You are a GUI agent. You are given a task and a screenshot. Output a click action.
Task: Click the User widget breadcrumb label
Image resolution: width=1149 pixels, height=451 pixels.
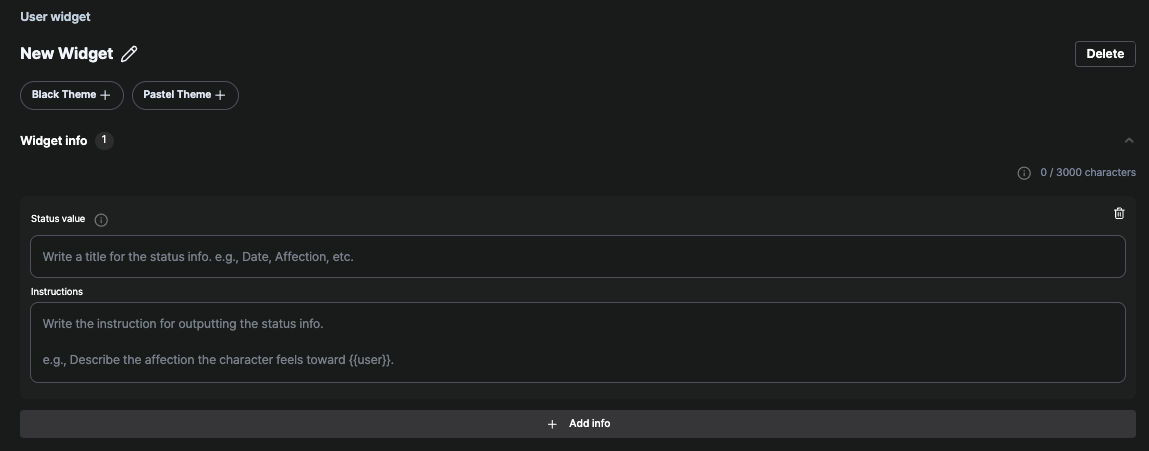pos(56,16)
